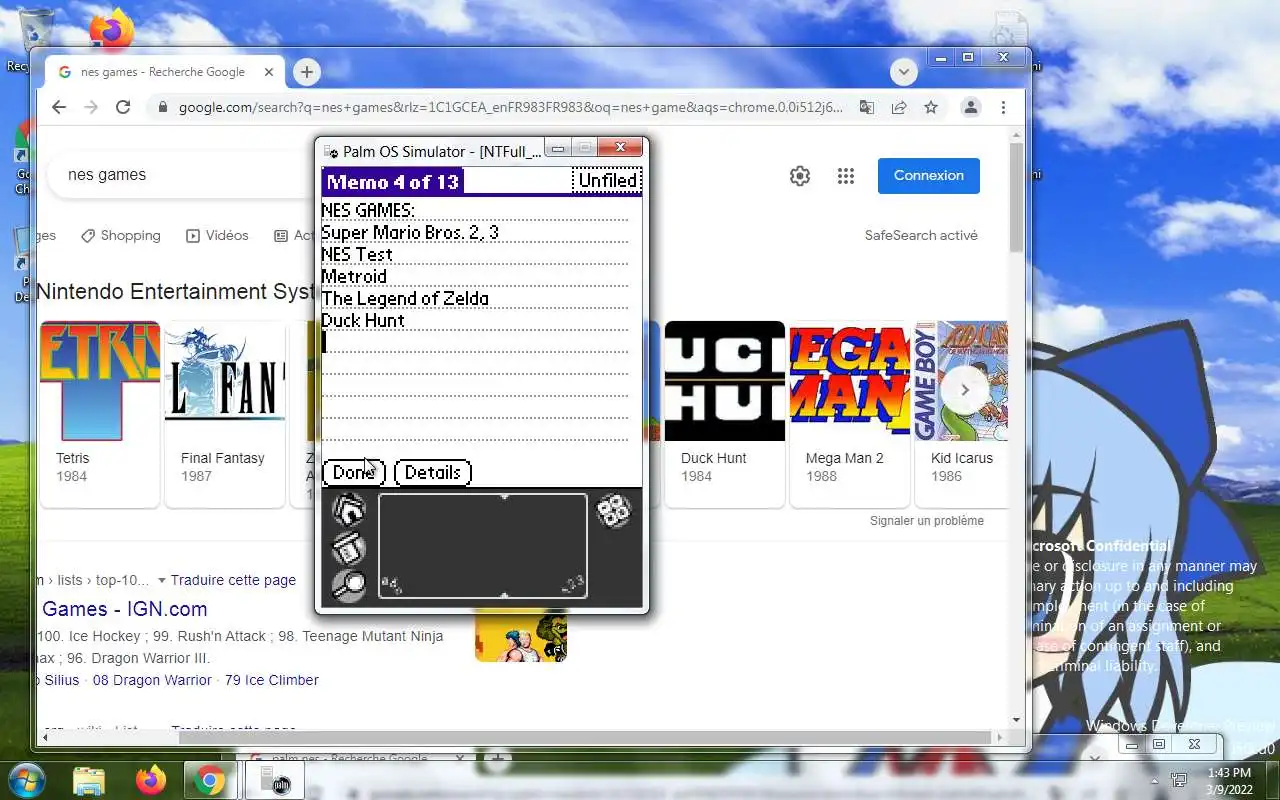Open the 'Games - IGN.com' result link

124,609
